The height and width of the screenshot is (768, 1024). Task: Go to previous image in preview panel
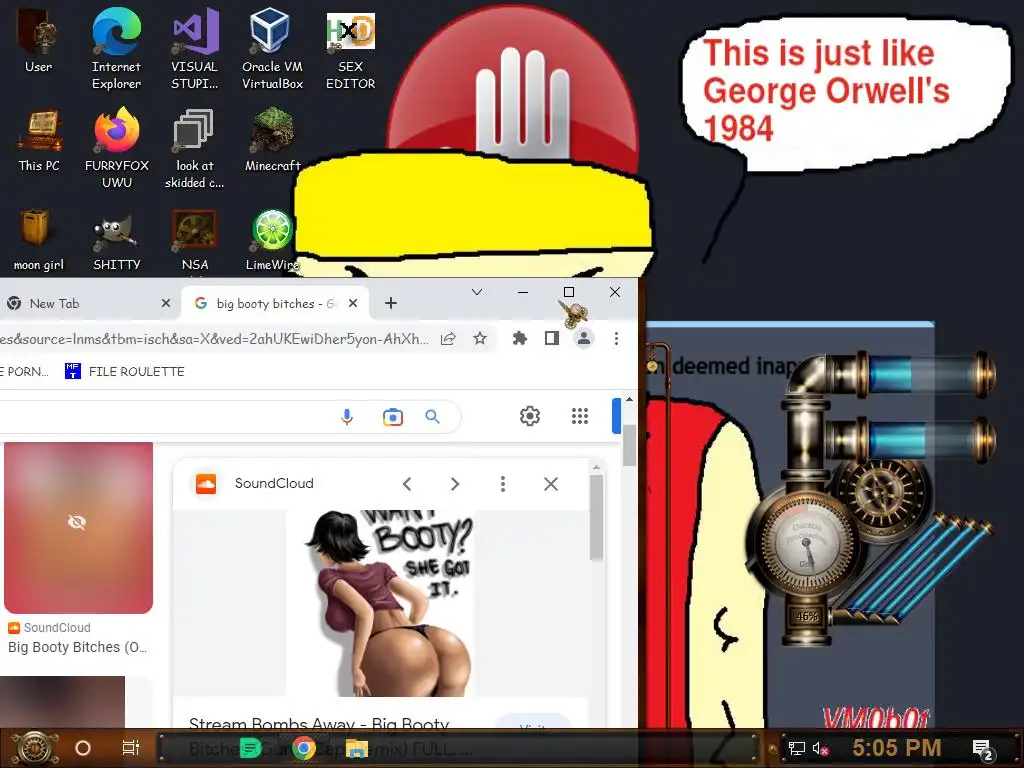[407, 484]
